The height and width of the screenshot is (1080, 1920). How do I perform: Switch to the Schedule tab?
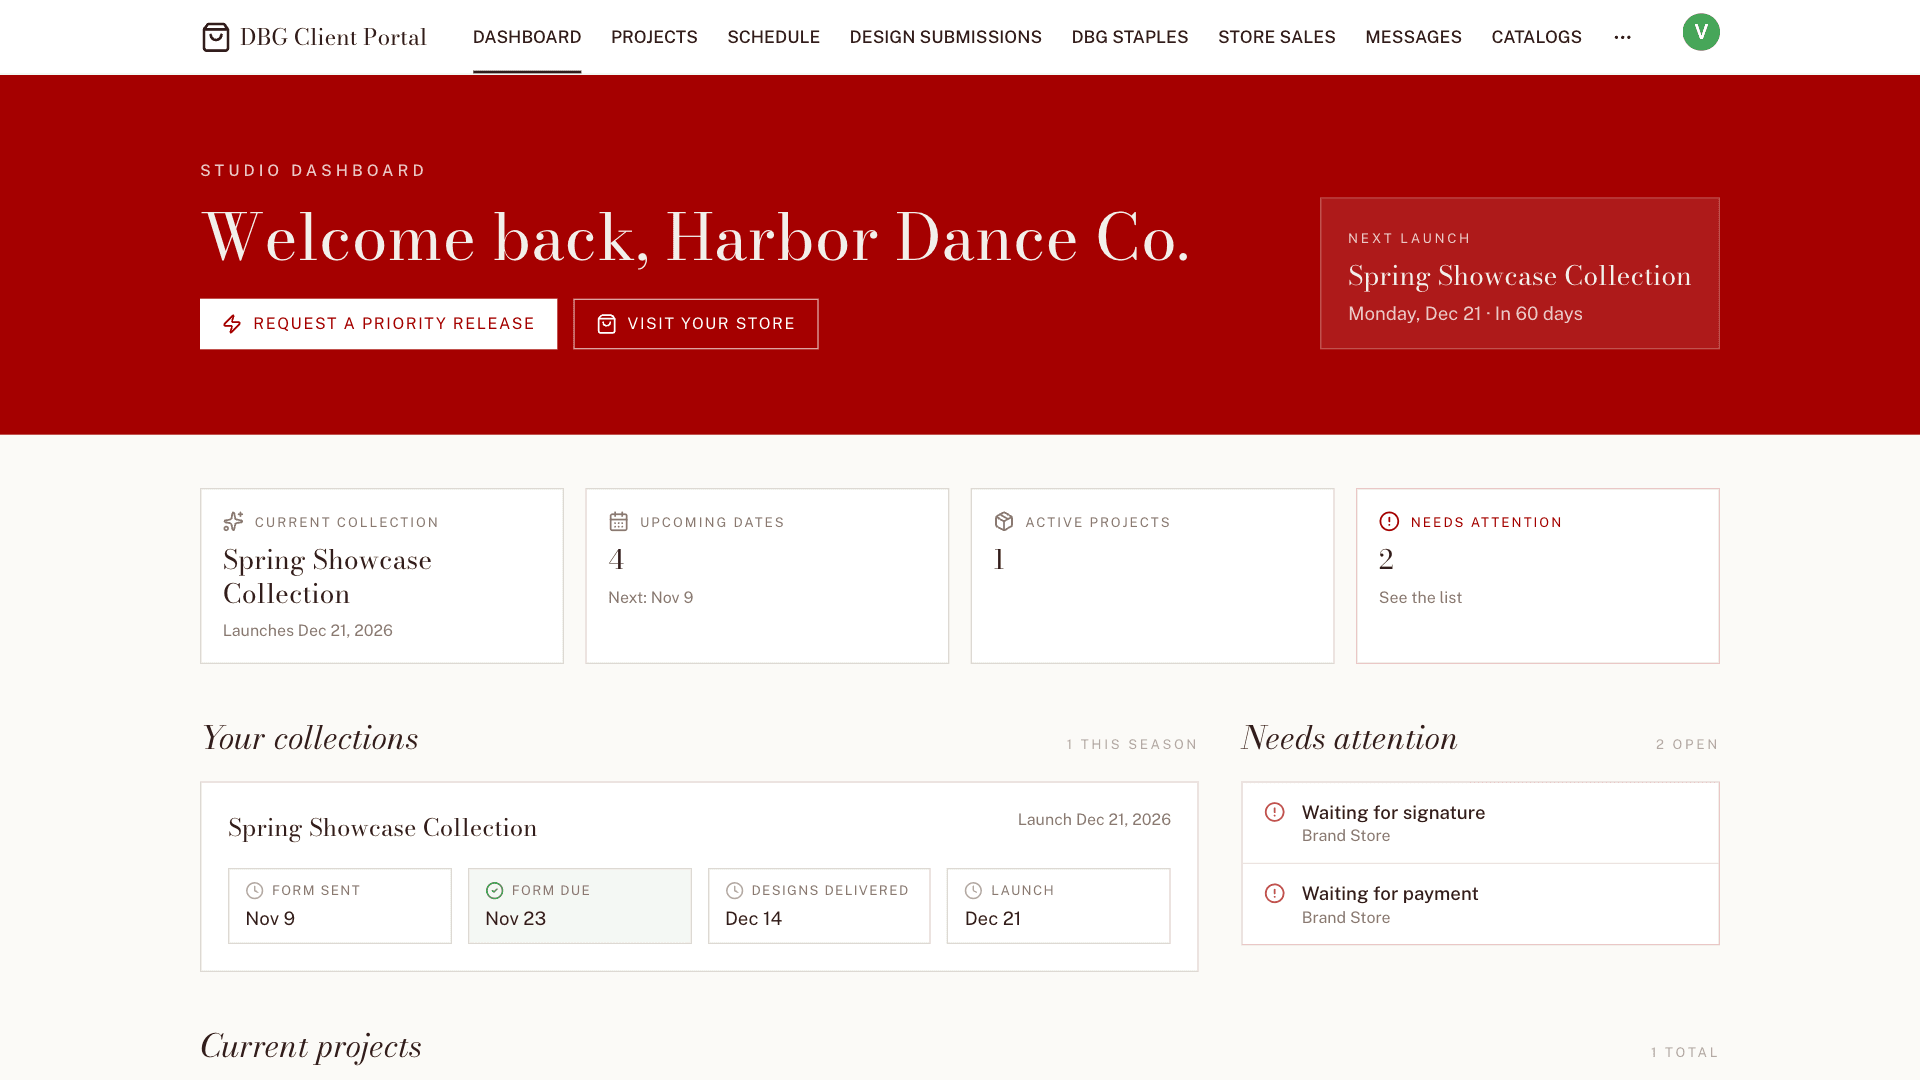774,37
